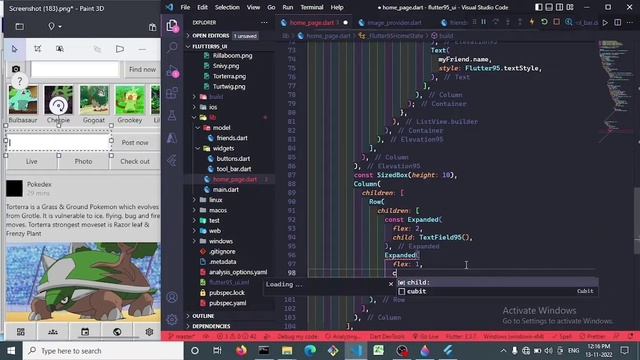640x360 pixels.
Task: Open the Terminal menu
Action: tap(312, 7)
